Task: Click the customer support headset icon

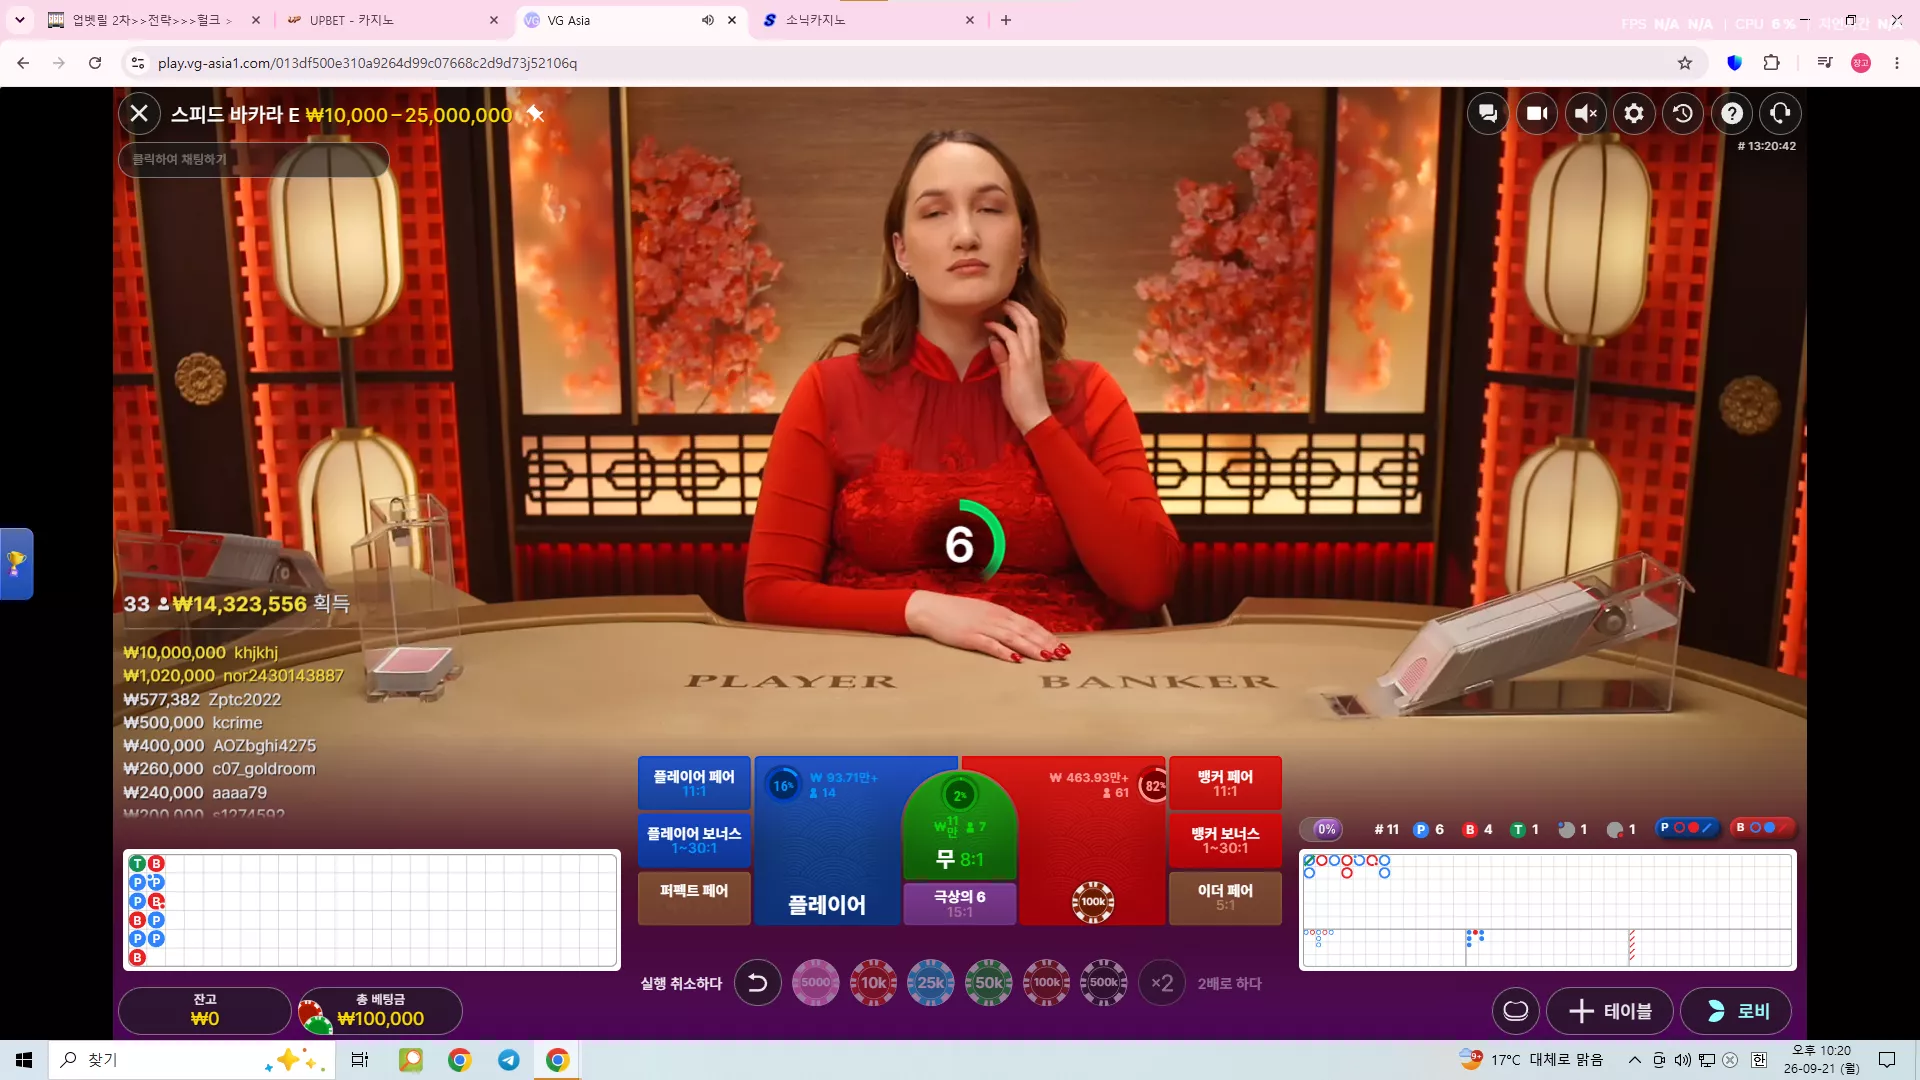Action: (x=1780, y=114)
